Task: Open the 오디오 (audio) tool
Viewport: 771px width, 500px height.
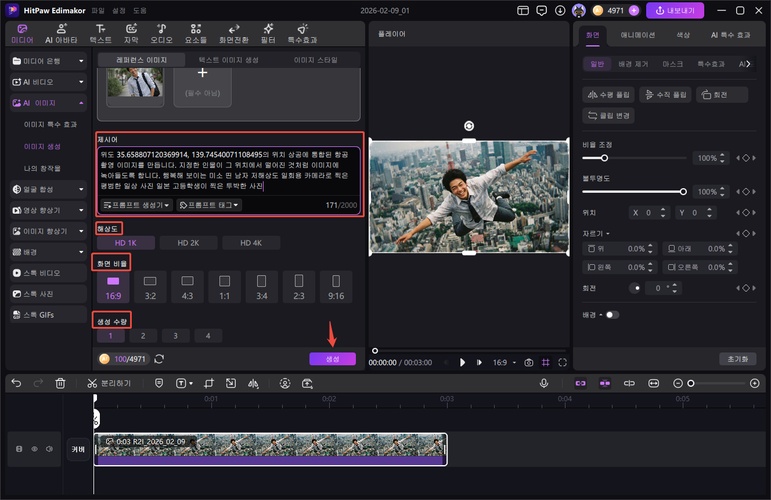Action: [161, 33]
